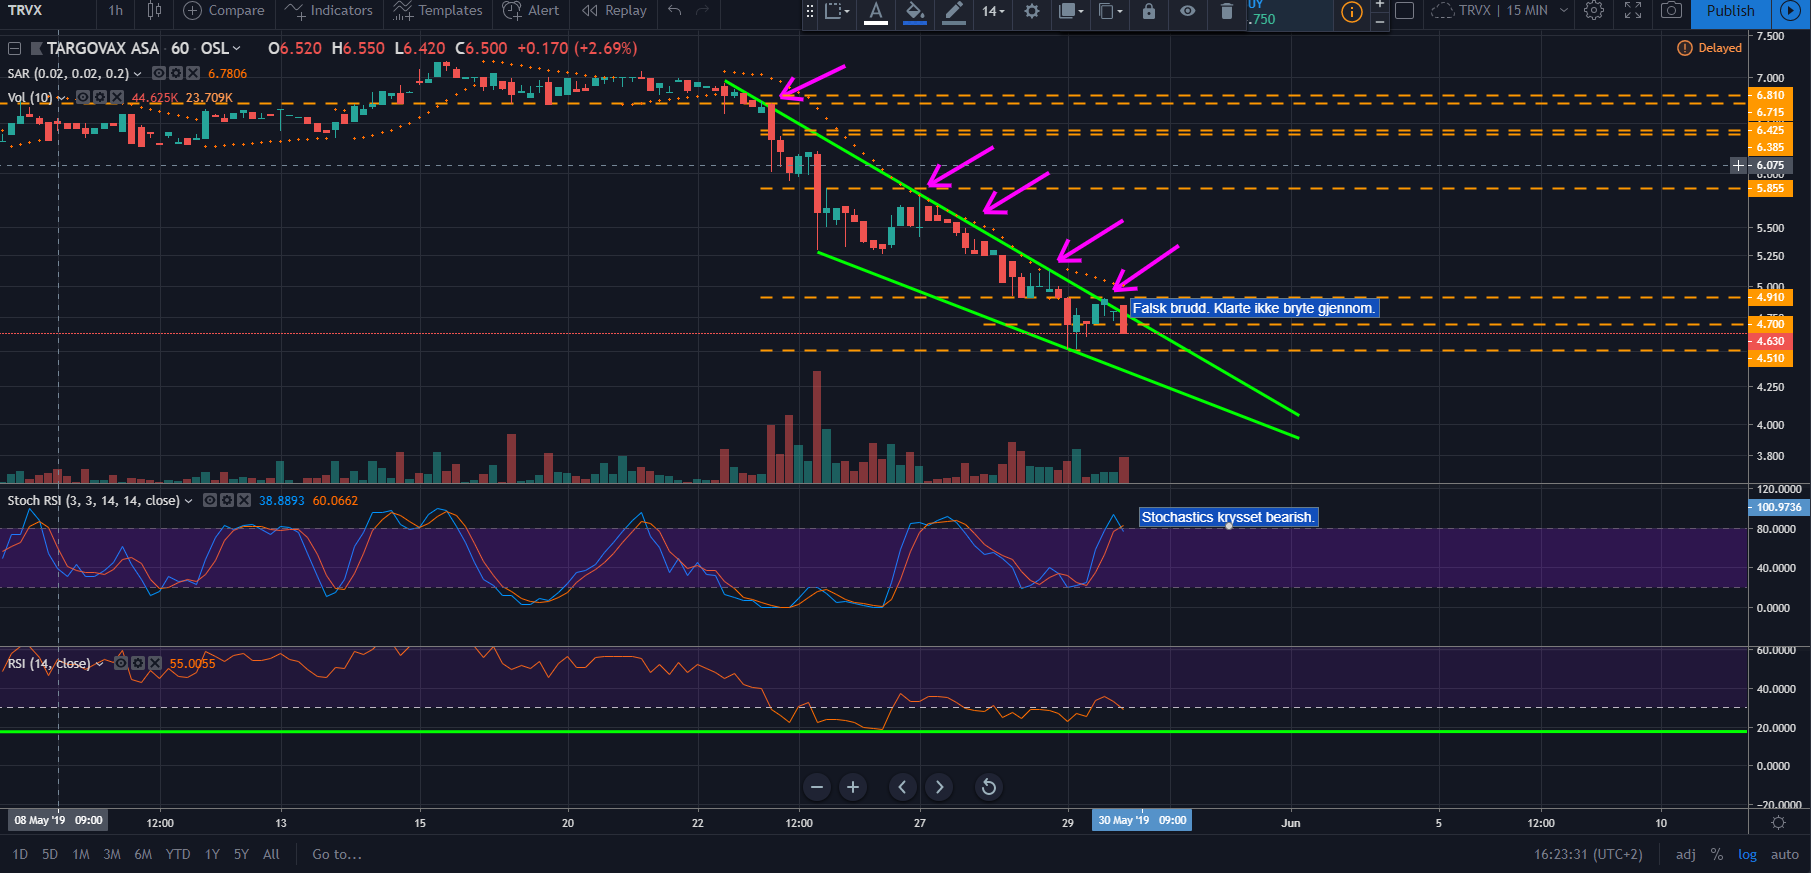This screenshot has height=873, width=1811.
Task: Toggle auto scale option
Action: tap(1784, 854)
